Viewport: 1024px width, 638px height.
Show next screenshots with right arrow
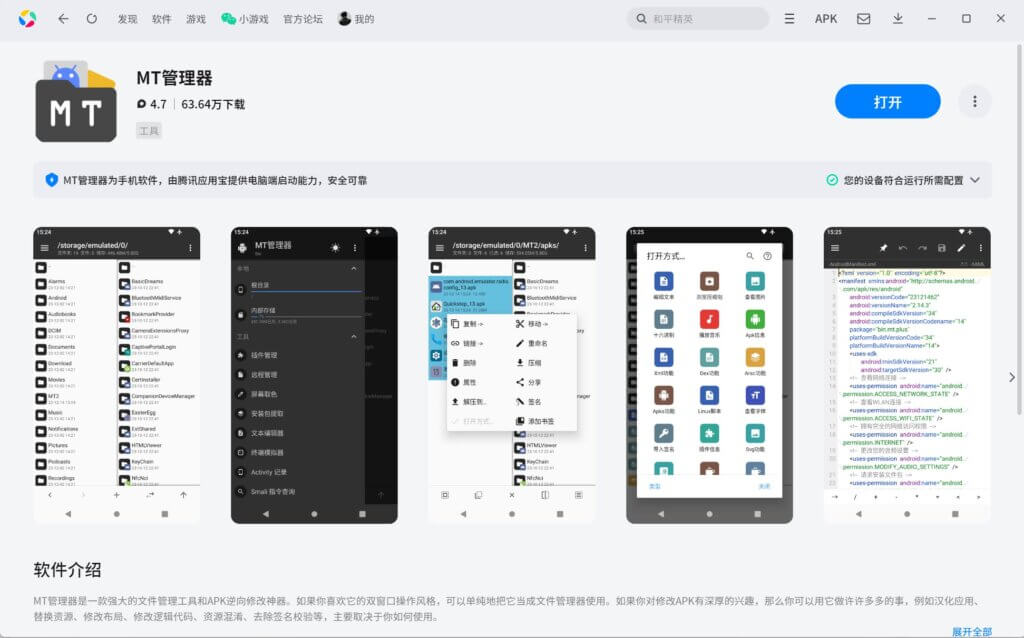(x=1011, y=377)
